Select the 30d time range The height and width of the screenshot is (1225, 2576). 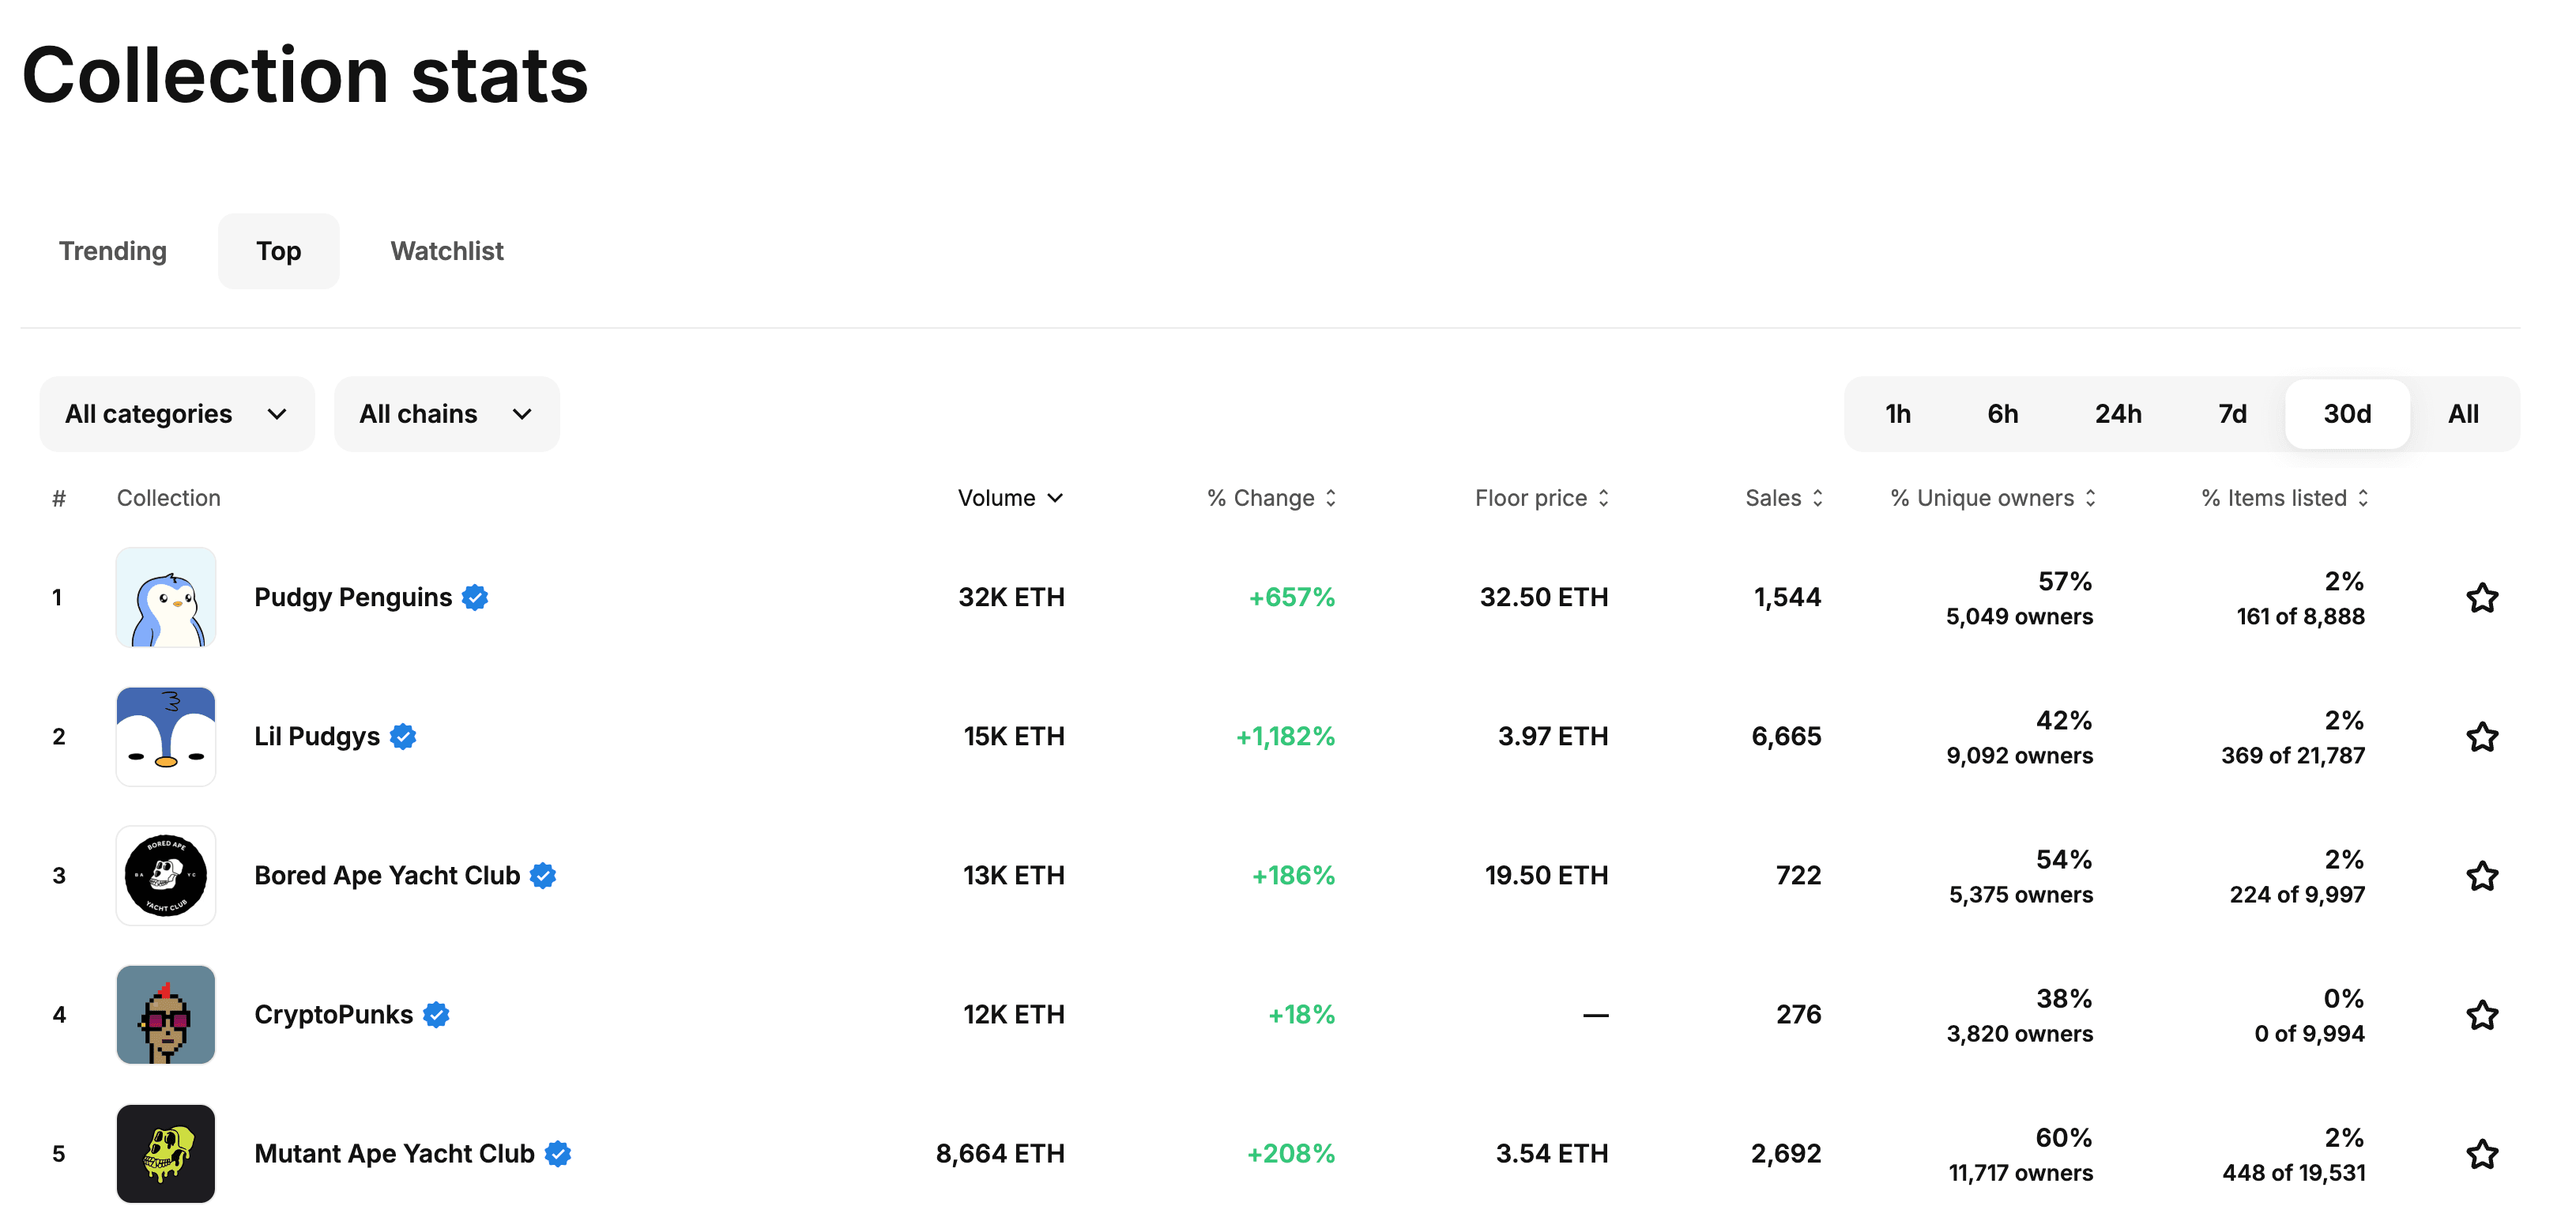click(2347, 414)
